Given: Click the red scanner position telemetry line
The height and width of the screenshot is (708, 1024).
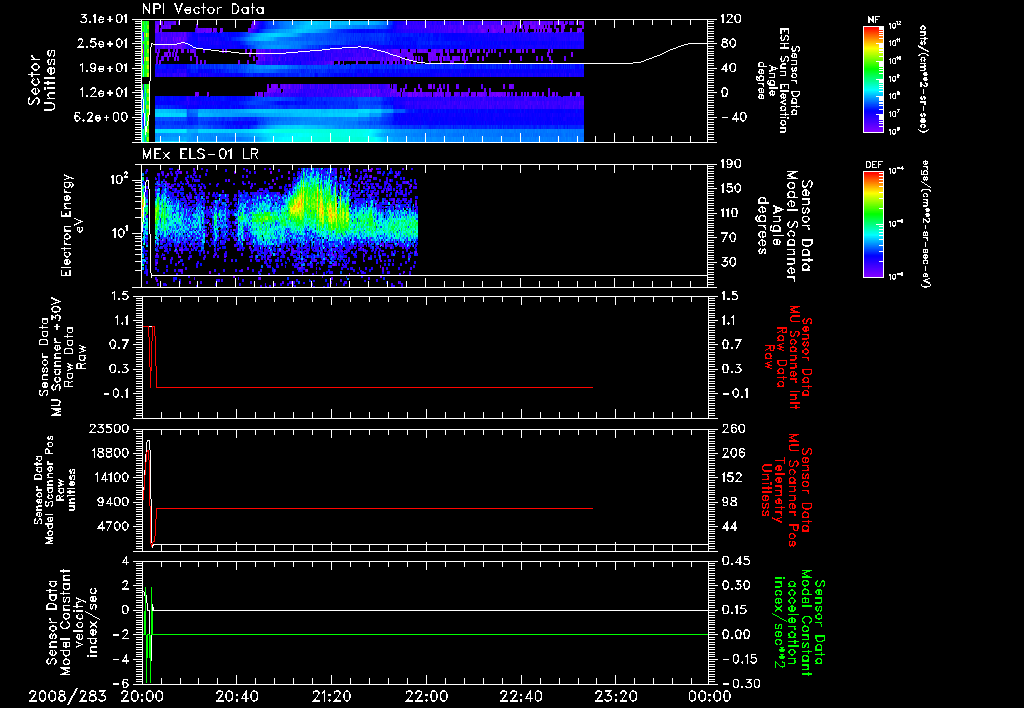Looking at the screenshot, I should point(372,508).
